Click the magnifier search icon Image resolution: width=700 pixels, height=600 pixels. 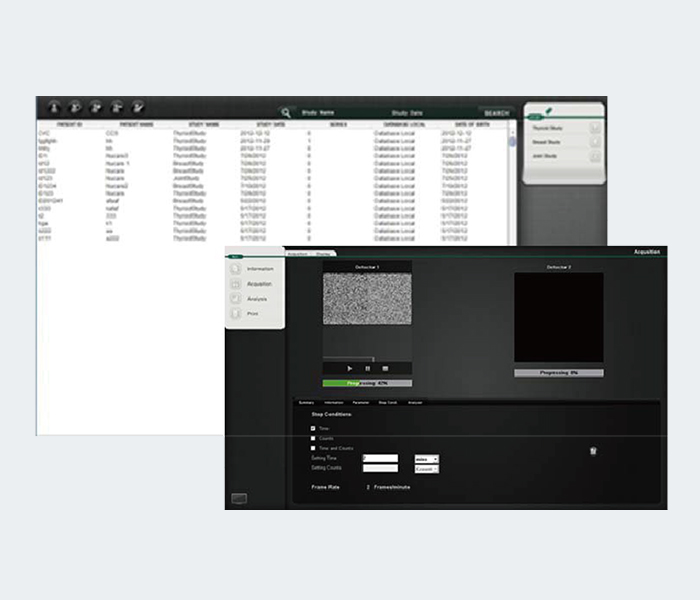(x=286, y=112)
